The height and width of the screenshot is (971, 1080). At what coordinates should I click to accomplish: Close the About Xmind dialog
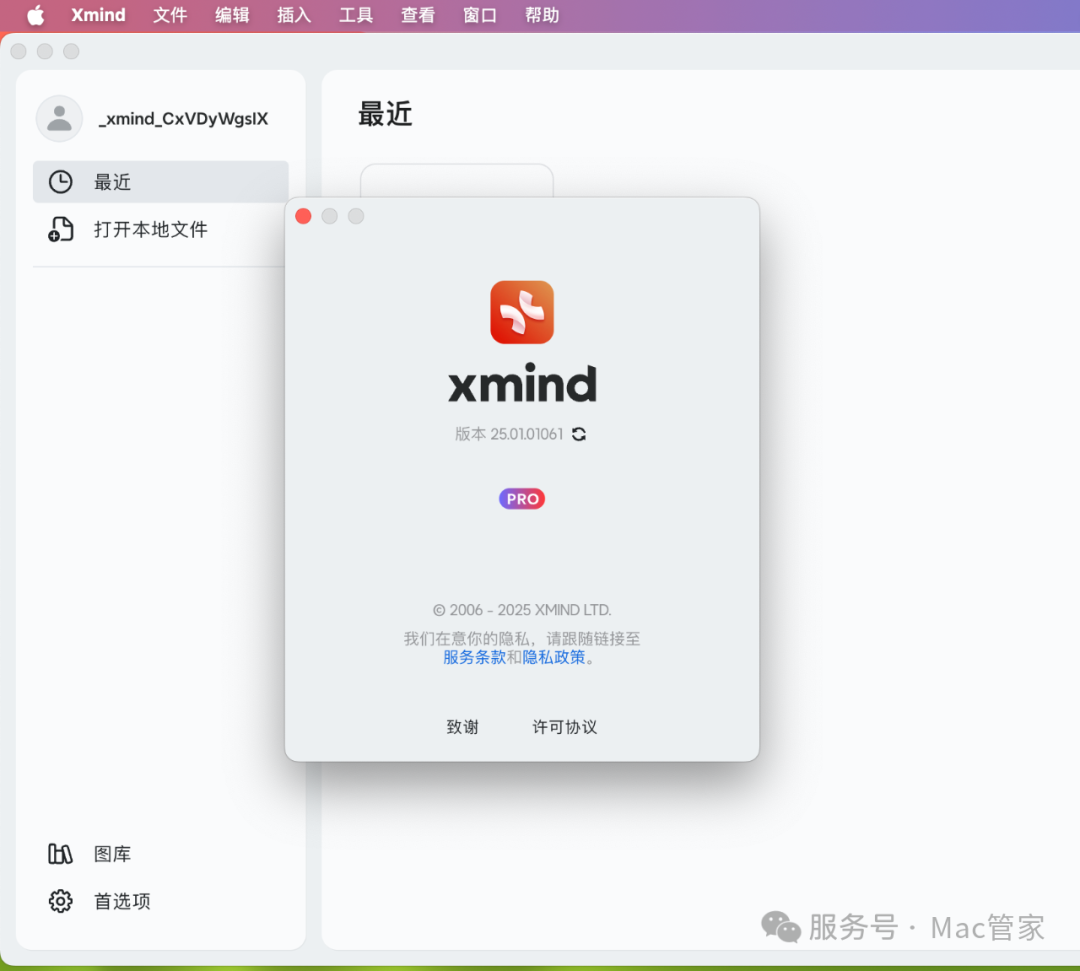303,216
